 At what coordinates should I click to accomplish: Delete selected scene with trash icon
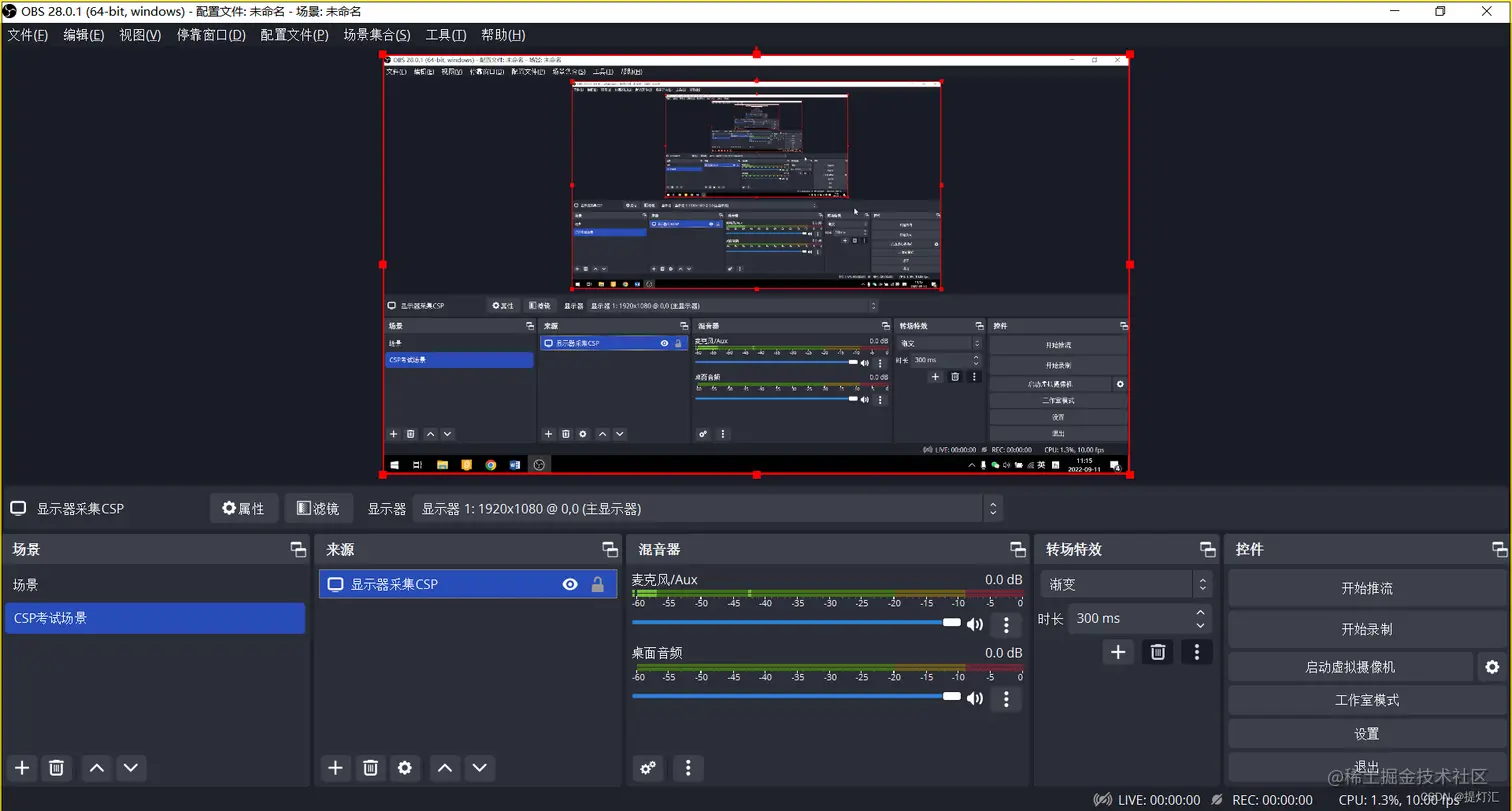pos(57,768)
